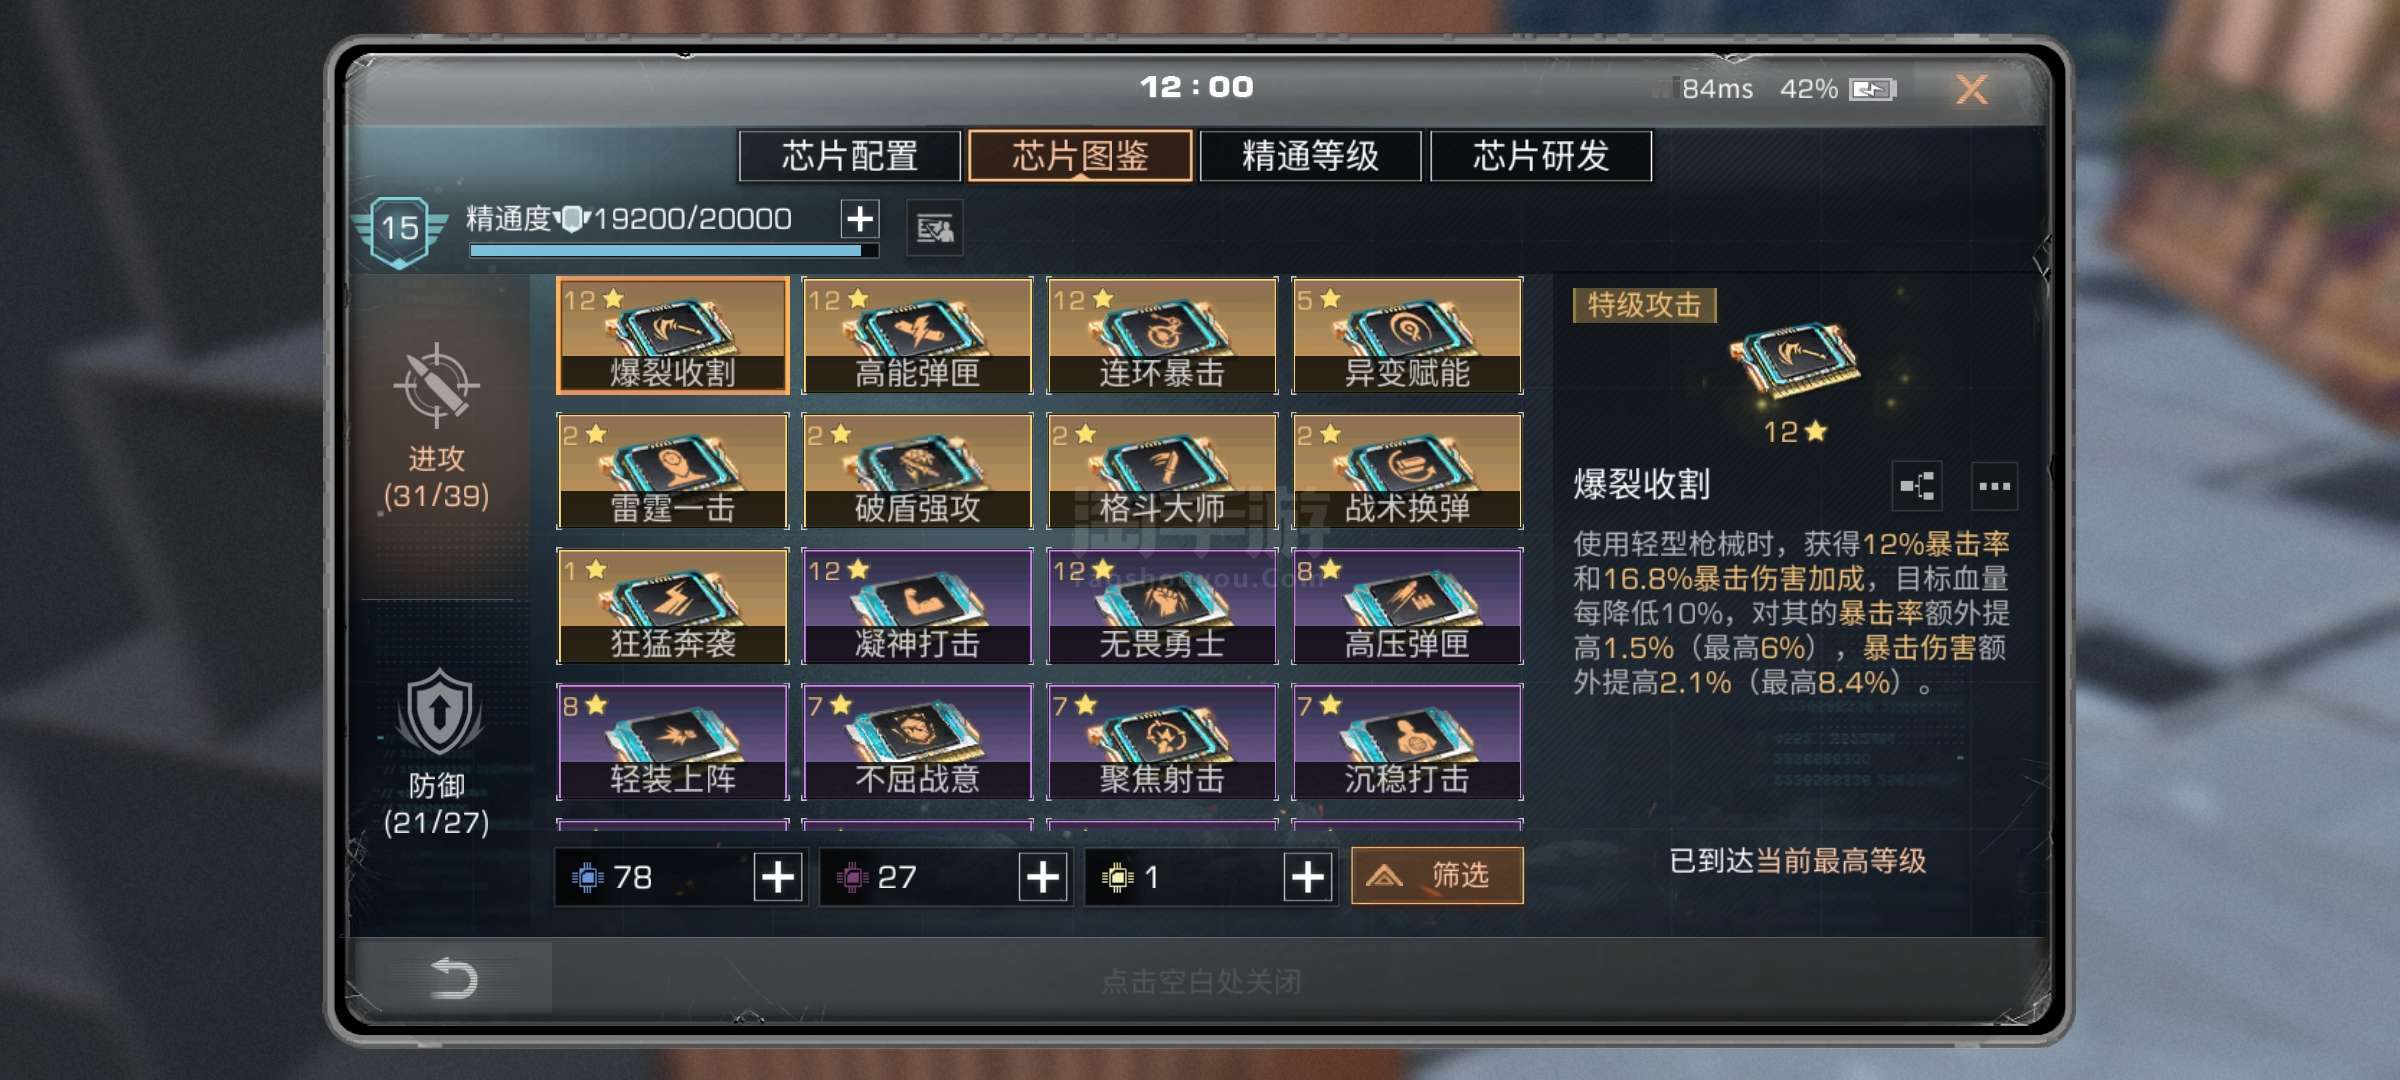Expand the 筛选 filter panel

click(1437, 876)
